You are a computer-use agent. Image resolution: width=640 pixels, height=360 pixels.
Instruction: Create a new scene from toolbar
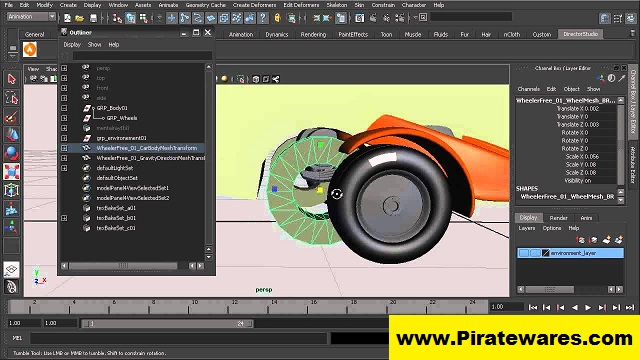click(67, 18)
